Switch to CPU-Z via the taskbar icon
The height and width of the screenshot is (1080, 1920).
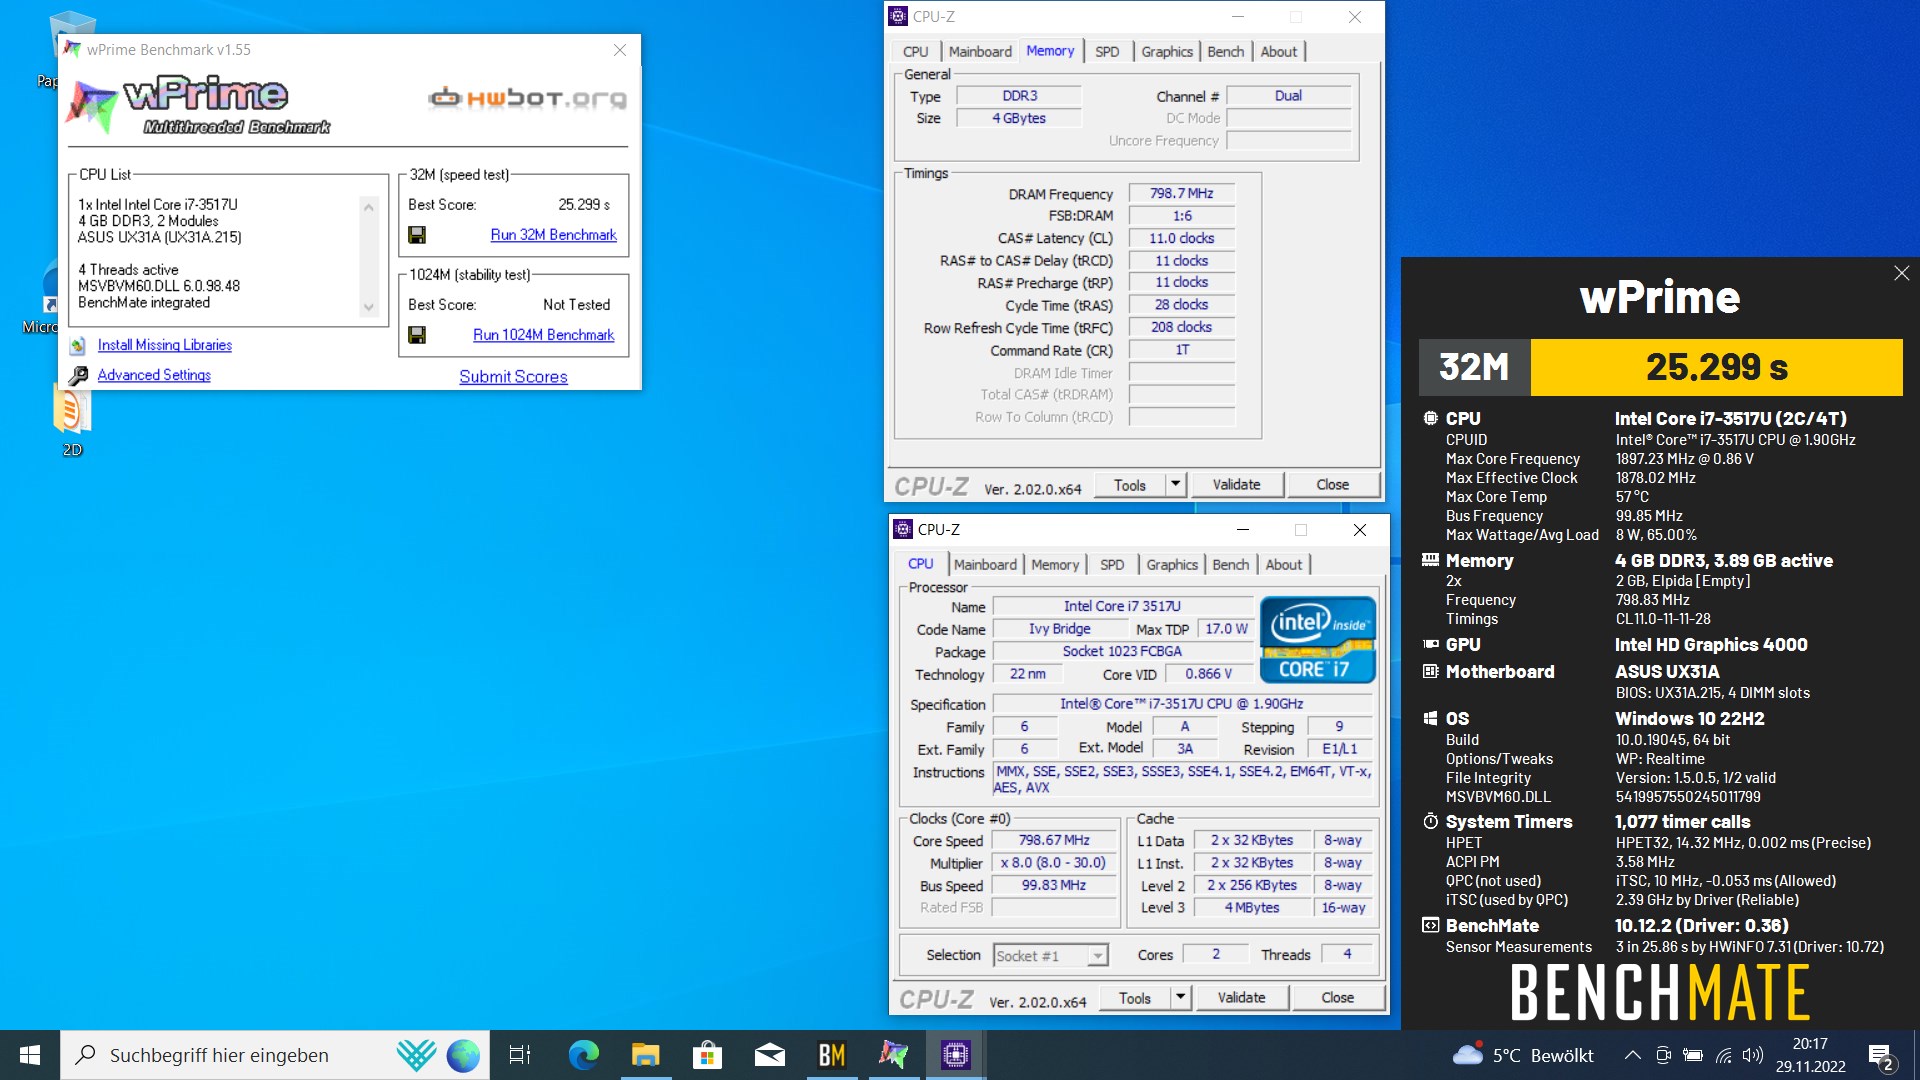pyautogui.click(x=956, y=1055)
